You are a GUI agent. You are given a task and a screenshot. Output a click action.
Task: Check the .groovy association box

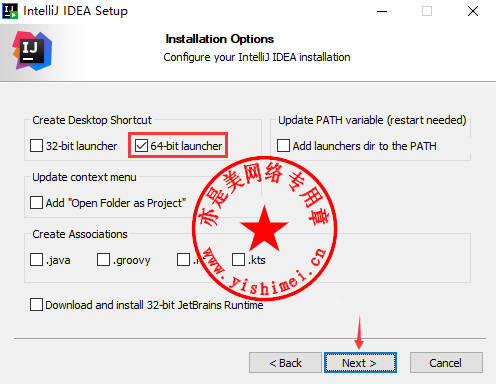coord(103,260)
